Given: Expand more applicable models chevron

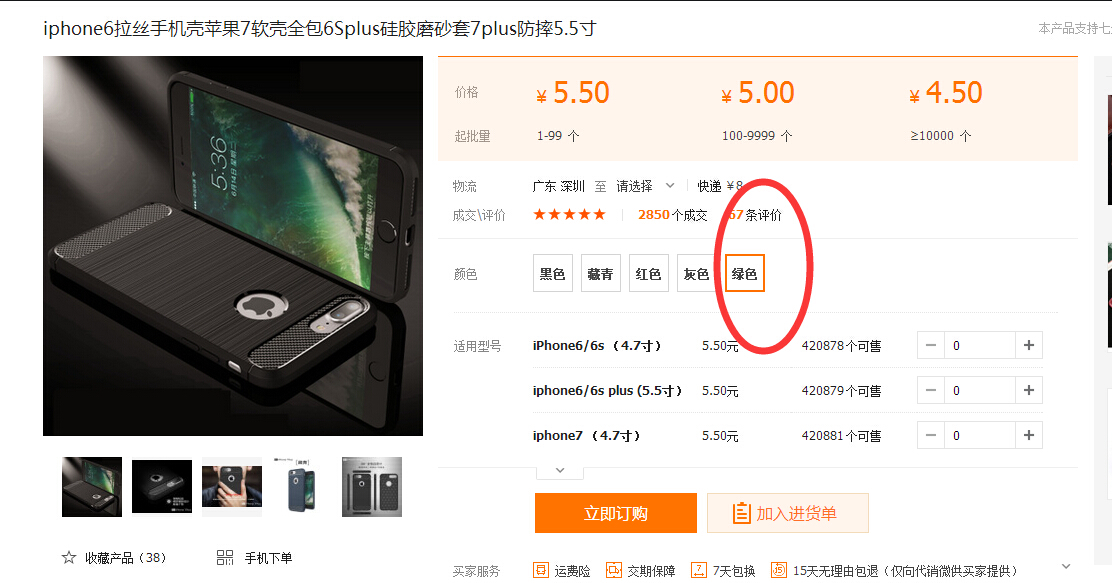Looking at the screenshot, I should point(560,471).
